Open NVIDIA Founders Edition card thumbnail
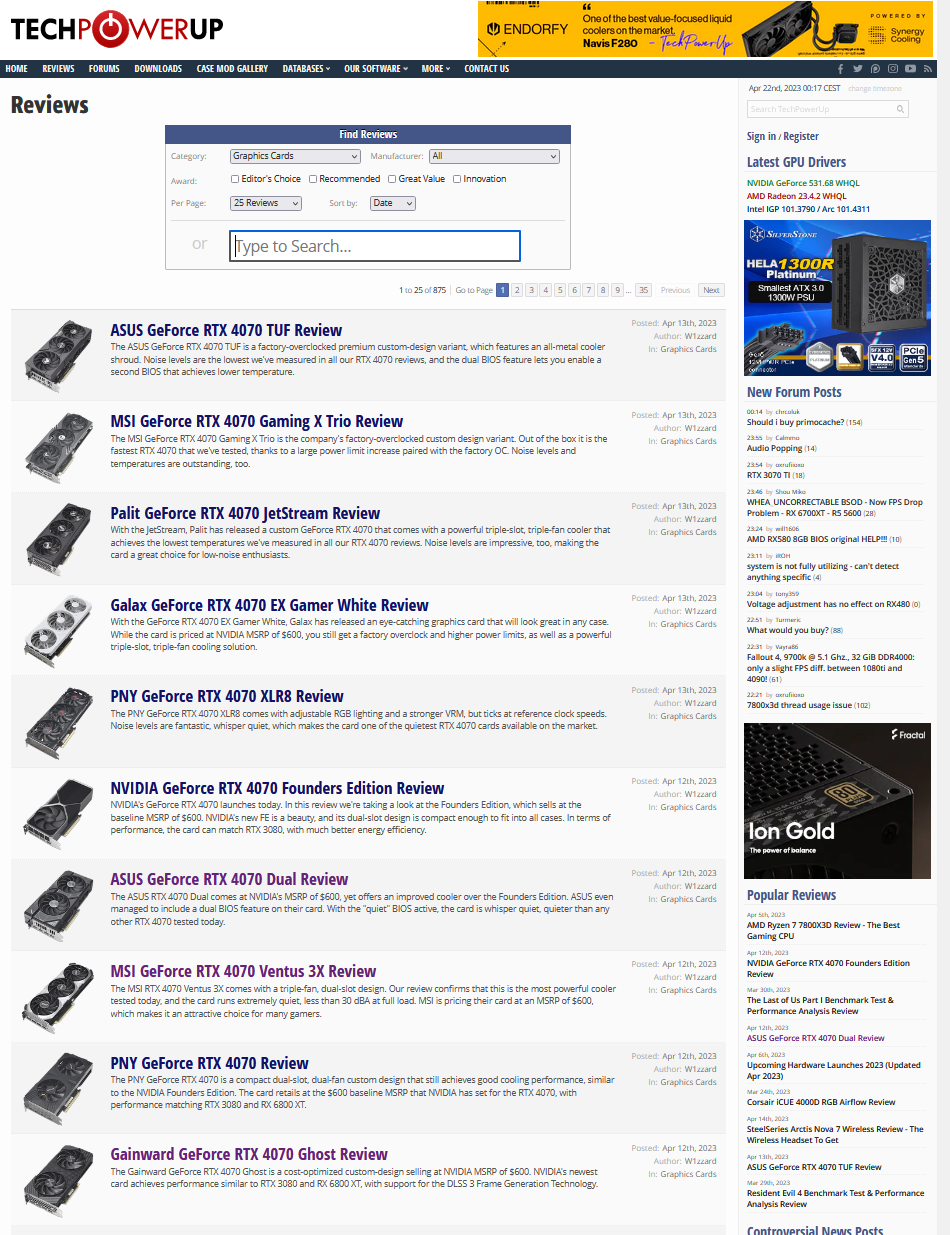This screenshot has width=950, height=1235. point(58,812)
